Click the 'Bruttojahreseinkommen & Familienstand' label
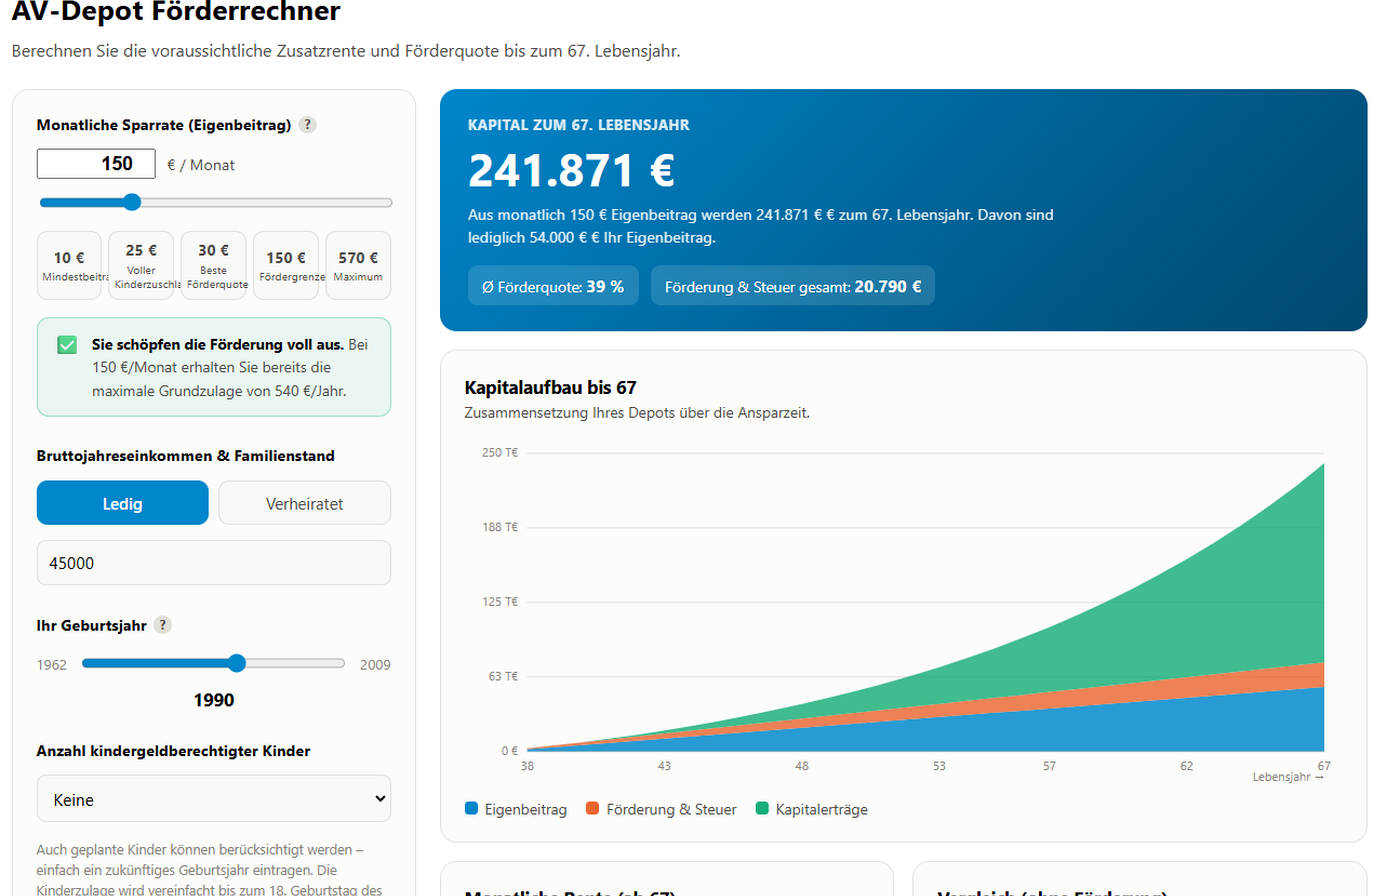1400x896 pixels. 186,456
